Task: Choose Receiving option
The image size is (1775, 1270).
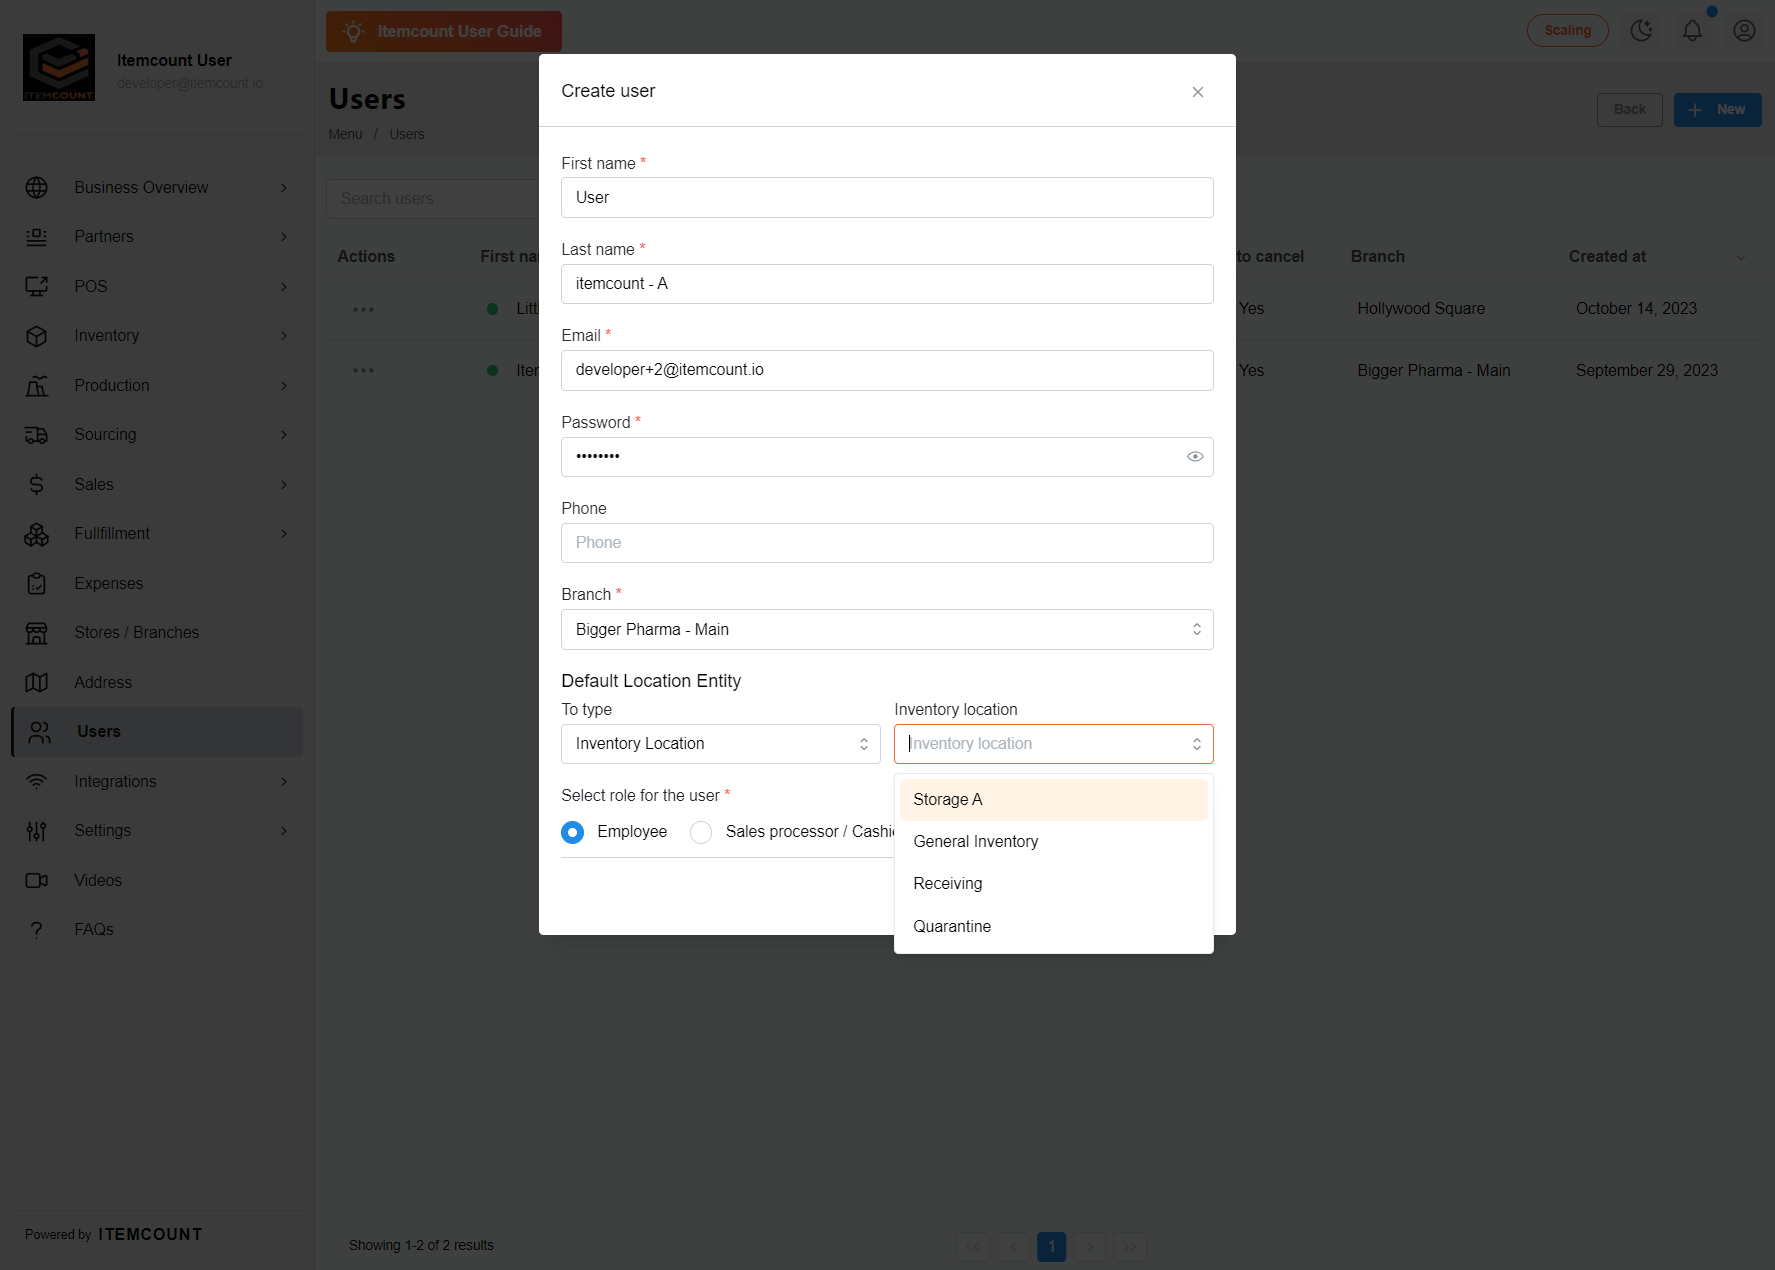Action: (1053, 884)
